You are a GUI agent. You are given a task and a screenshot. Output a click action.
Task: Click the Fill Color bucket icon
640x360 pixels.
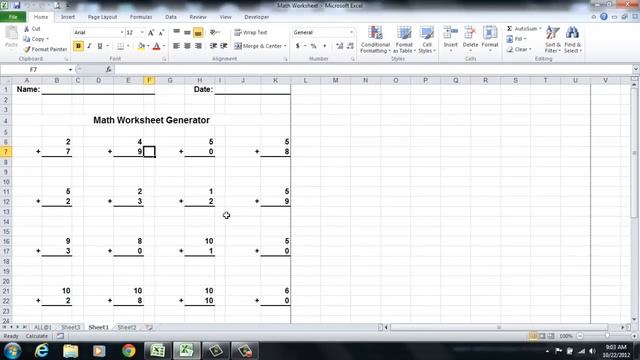point(141,46)
